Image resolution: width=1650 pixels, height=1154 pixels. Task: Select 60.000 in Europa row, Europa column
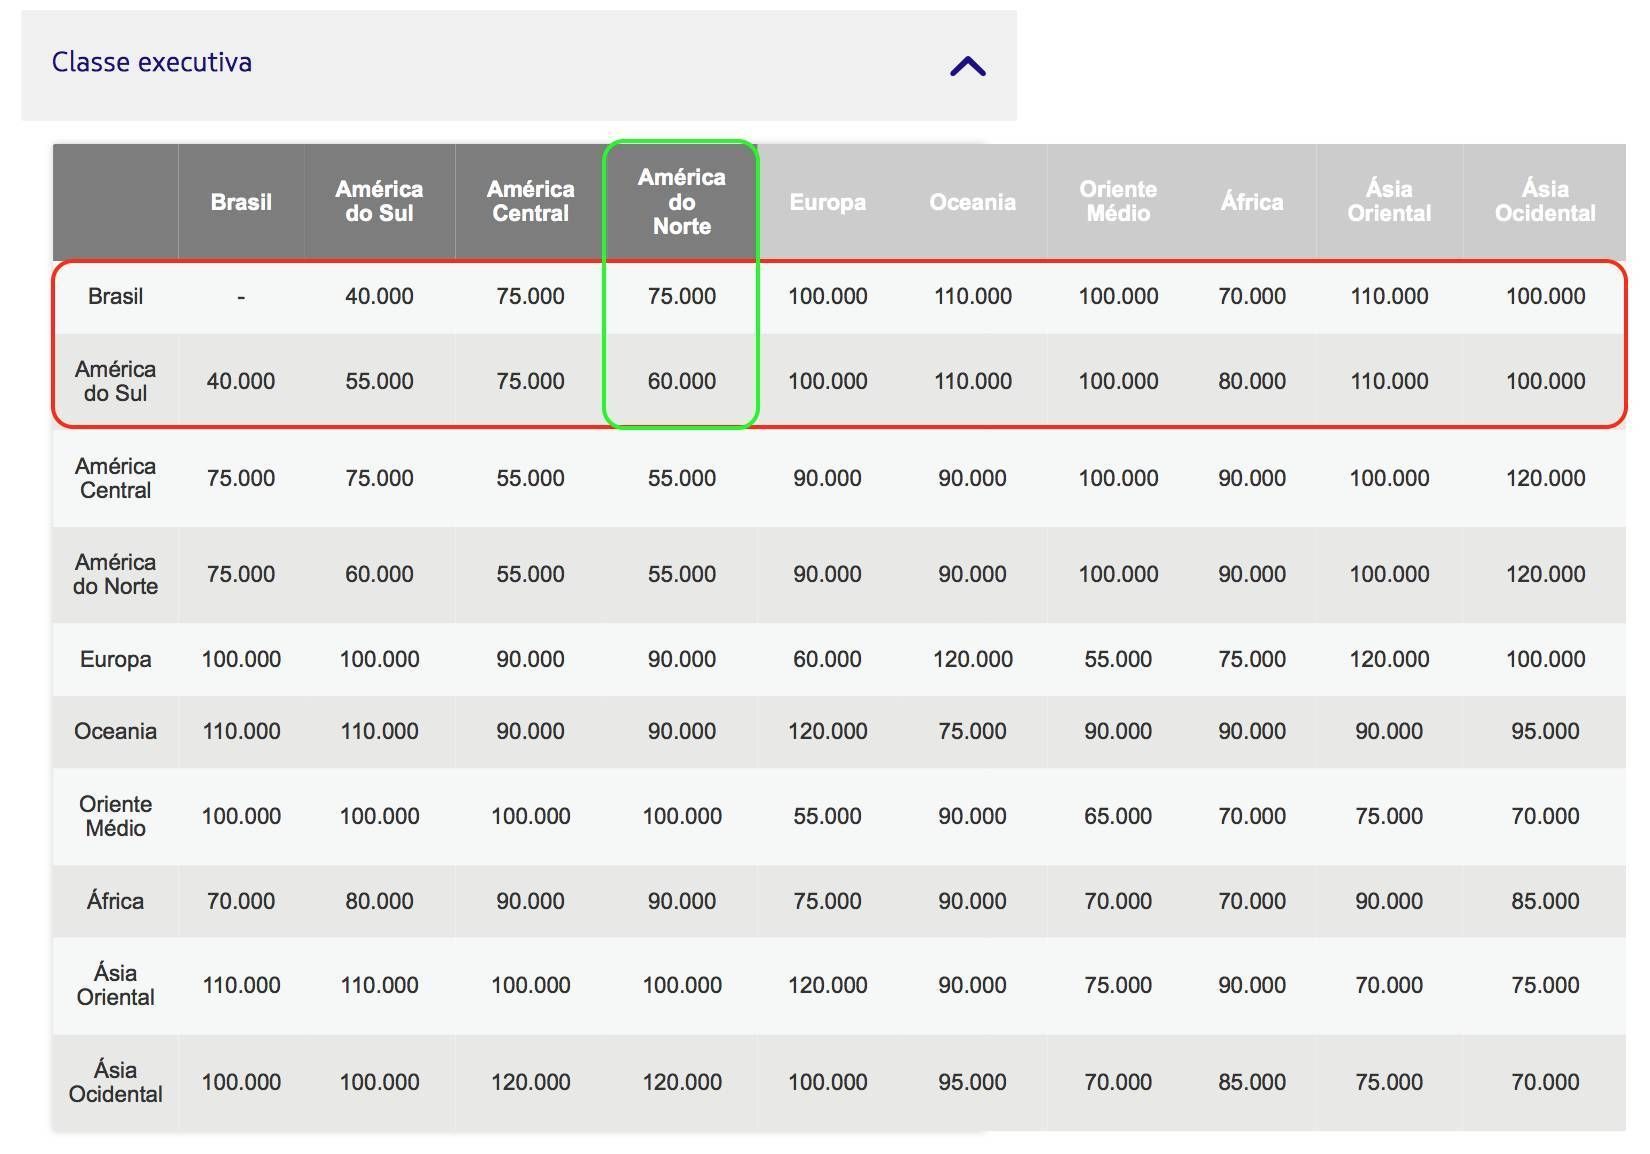pos(828,660)
